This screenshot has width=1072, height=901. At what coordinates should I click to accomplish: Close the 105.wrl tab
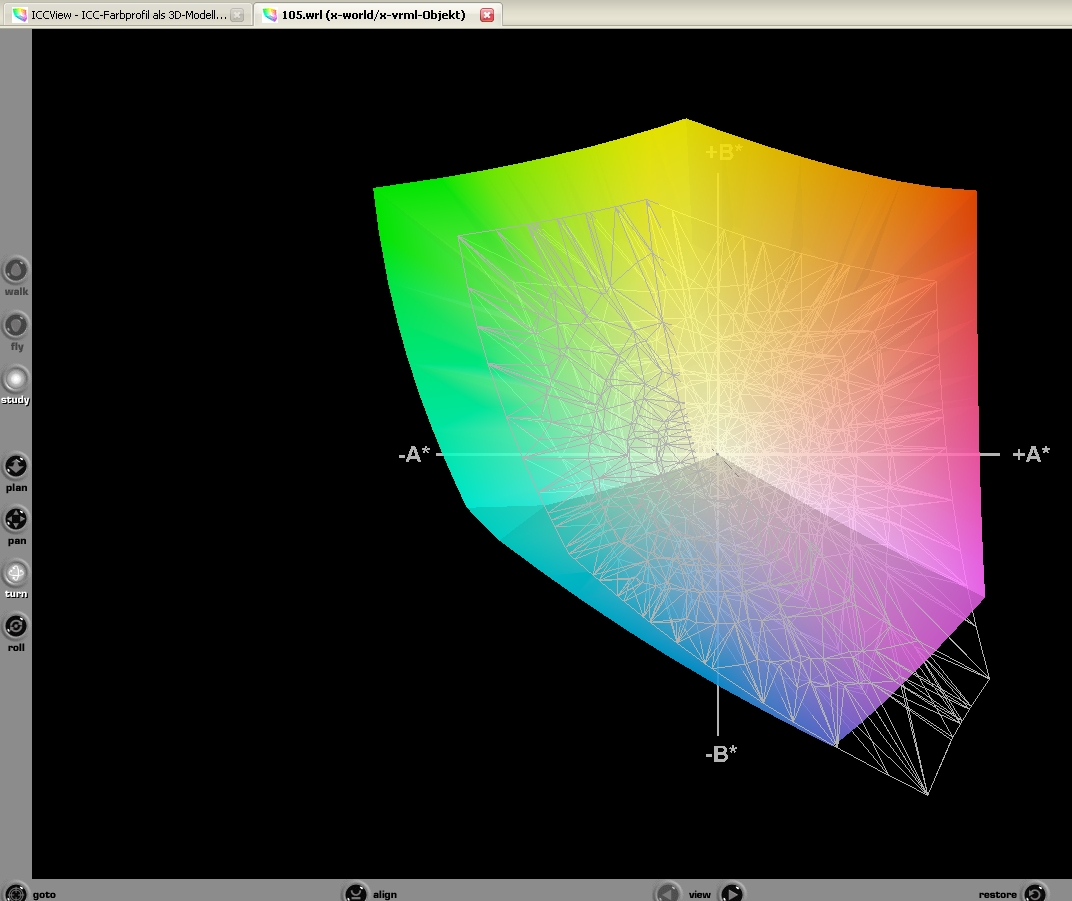coord(487,15)
